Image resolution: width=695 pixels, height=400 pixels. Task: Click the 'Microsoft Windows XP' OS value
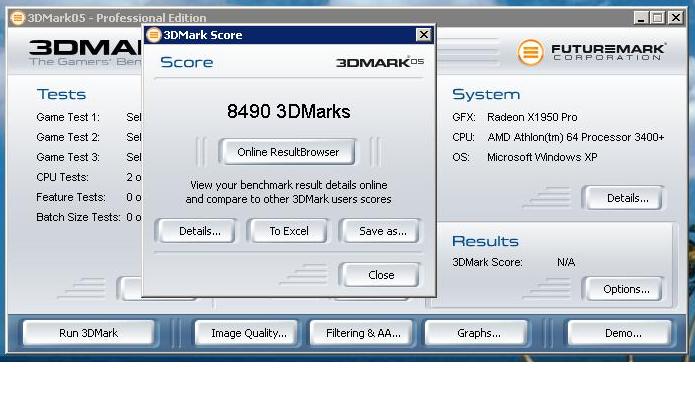tap(542, 157)
